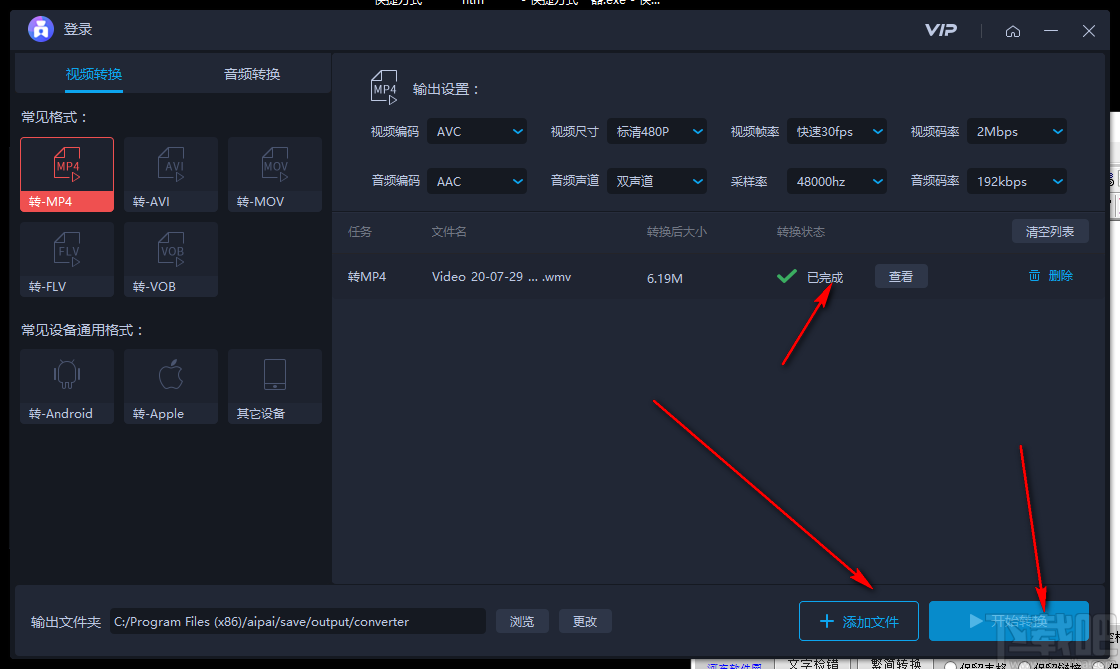Click the green 已完成 status checkmark
Screen dimensions: 1120x669
(x=787, y=276)
